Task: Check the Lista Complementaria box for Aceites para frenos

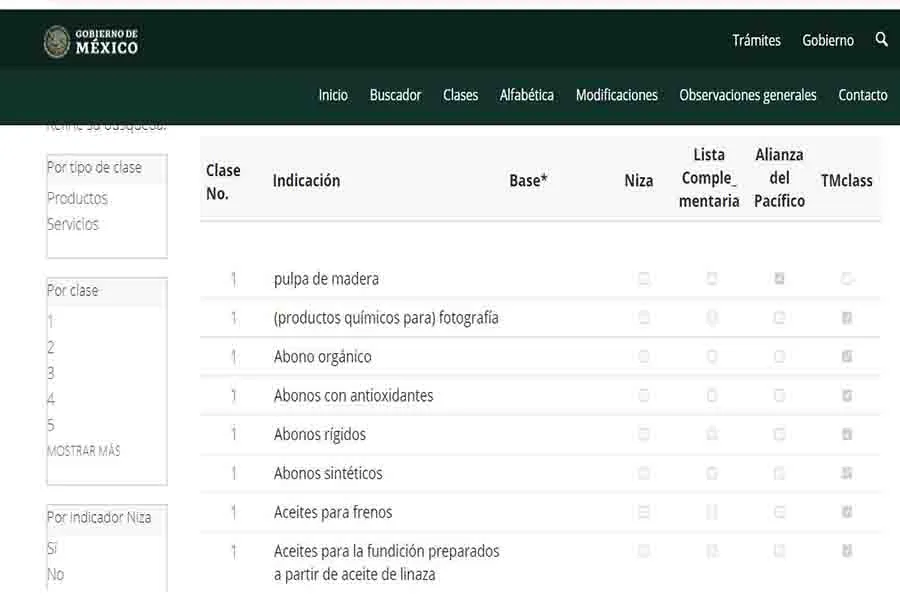Action: pyautogui.click(x=710, y=512)
